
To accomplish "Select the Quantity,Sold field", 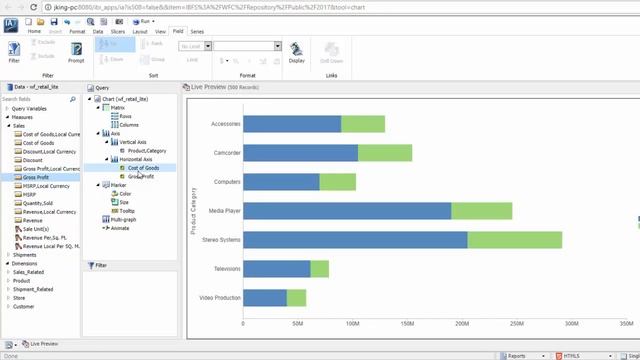I will 38,203.
